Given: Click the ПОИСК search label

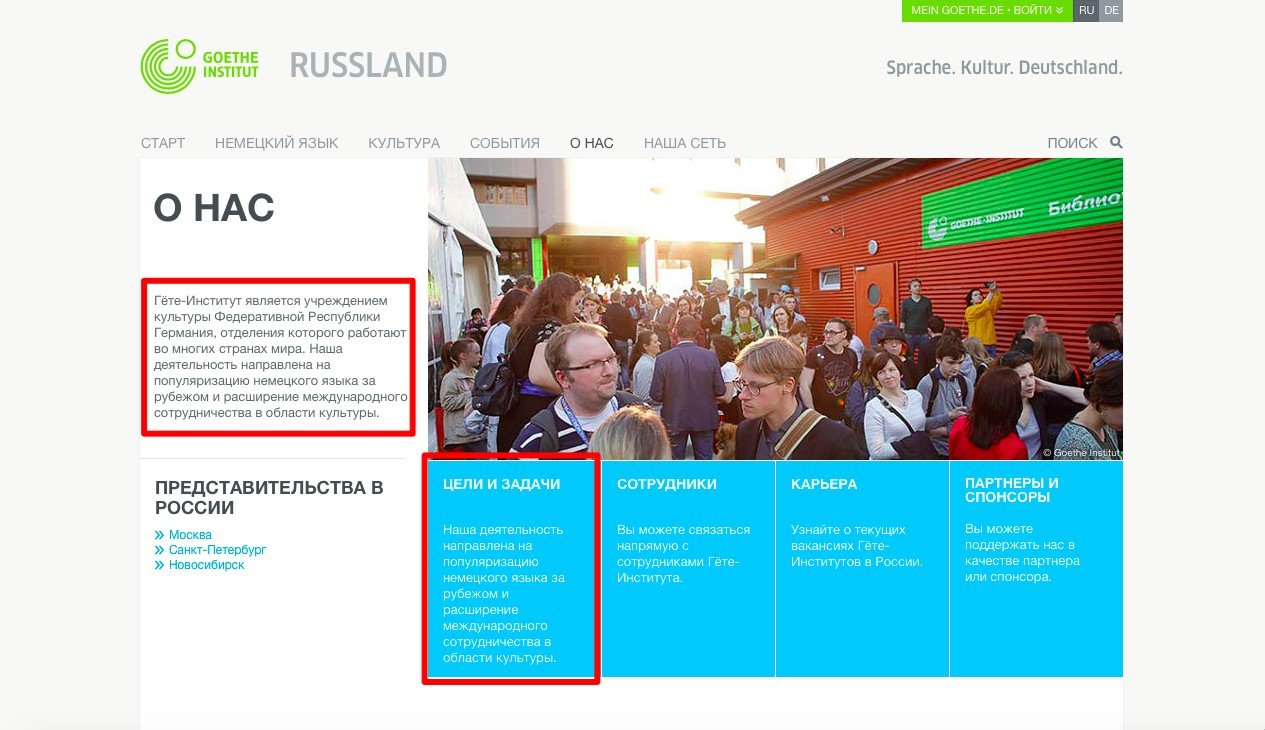Looking at the screenshot, I should click(1072, 143).
